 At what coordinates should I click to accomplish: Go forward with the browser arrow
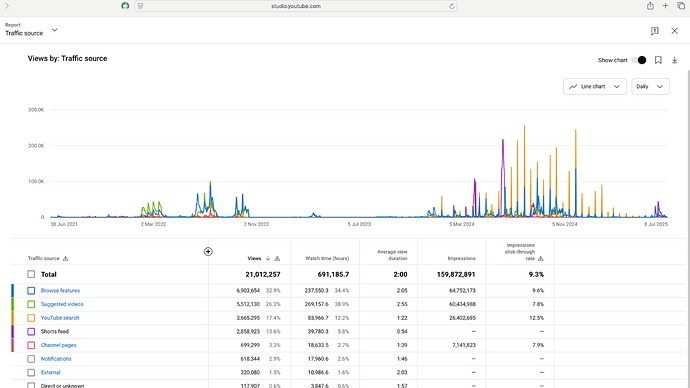pos(7,6)
